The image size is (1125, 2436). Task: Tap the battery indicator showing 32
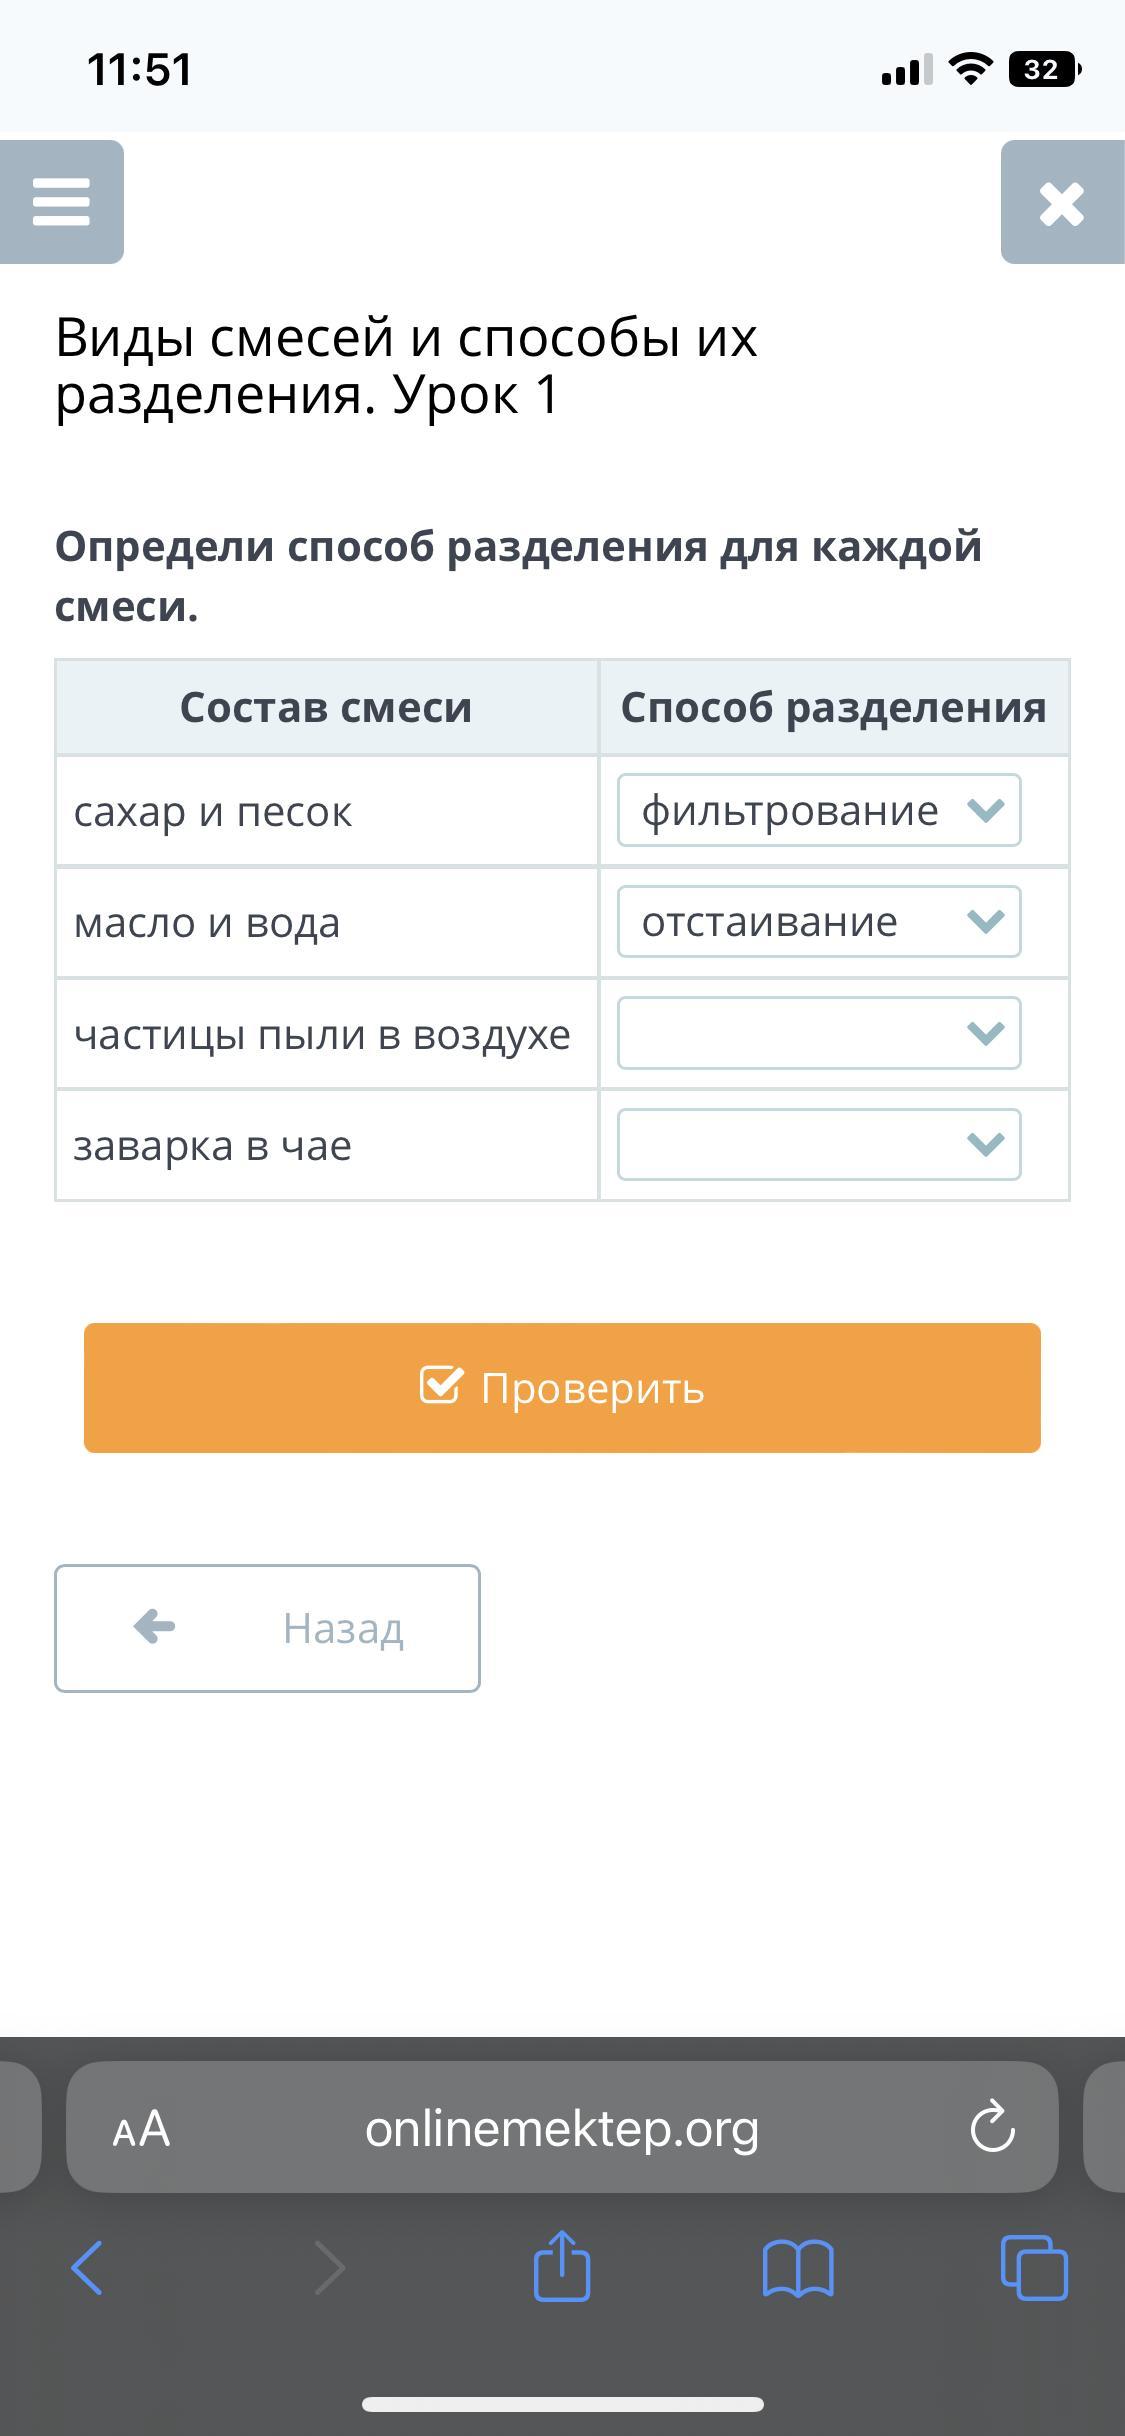[x=1044, y=69]
